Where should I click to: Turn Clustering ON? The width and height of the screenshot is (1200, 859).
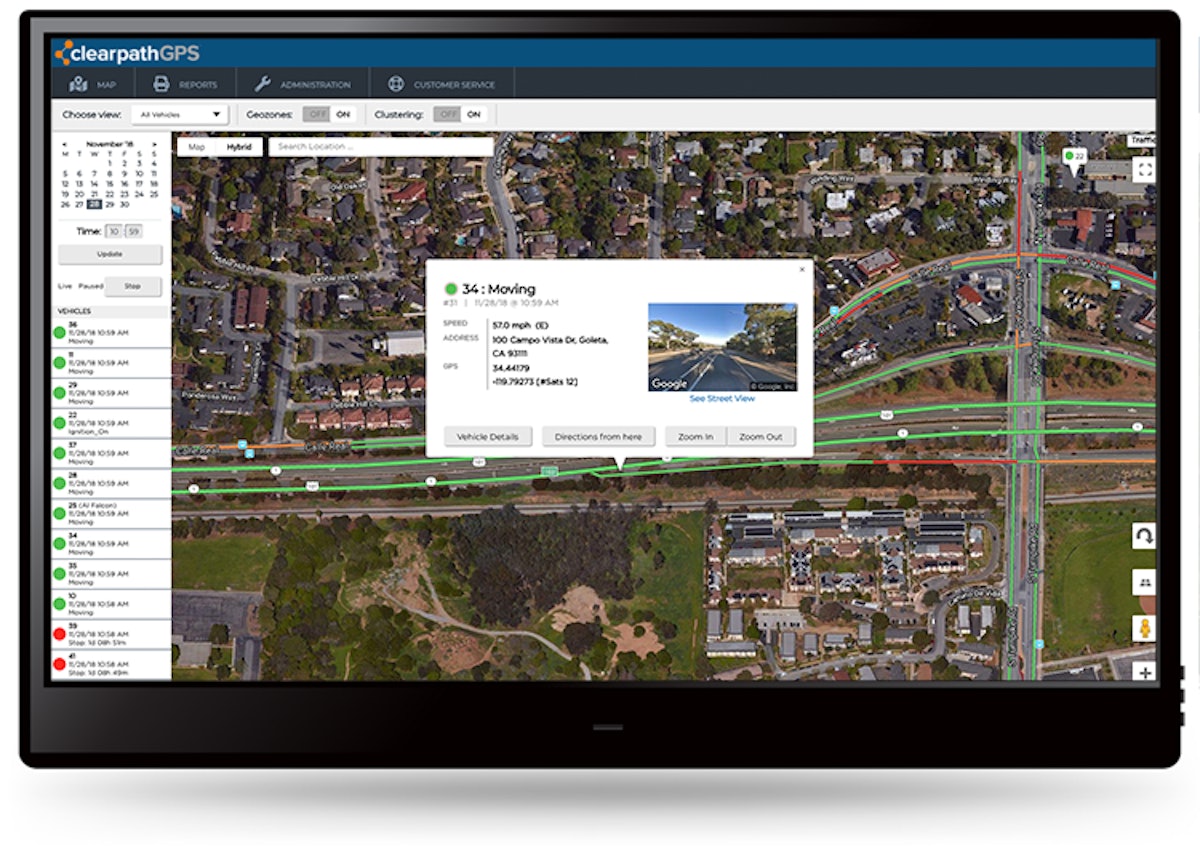(x=472, y=114)
